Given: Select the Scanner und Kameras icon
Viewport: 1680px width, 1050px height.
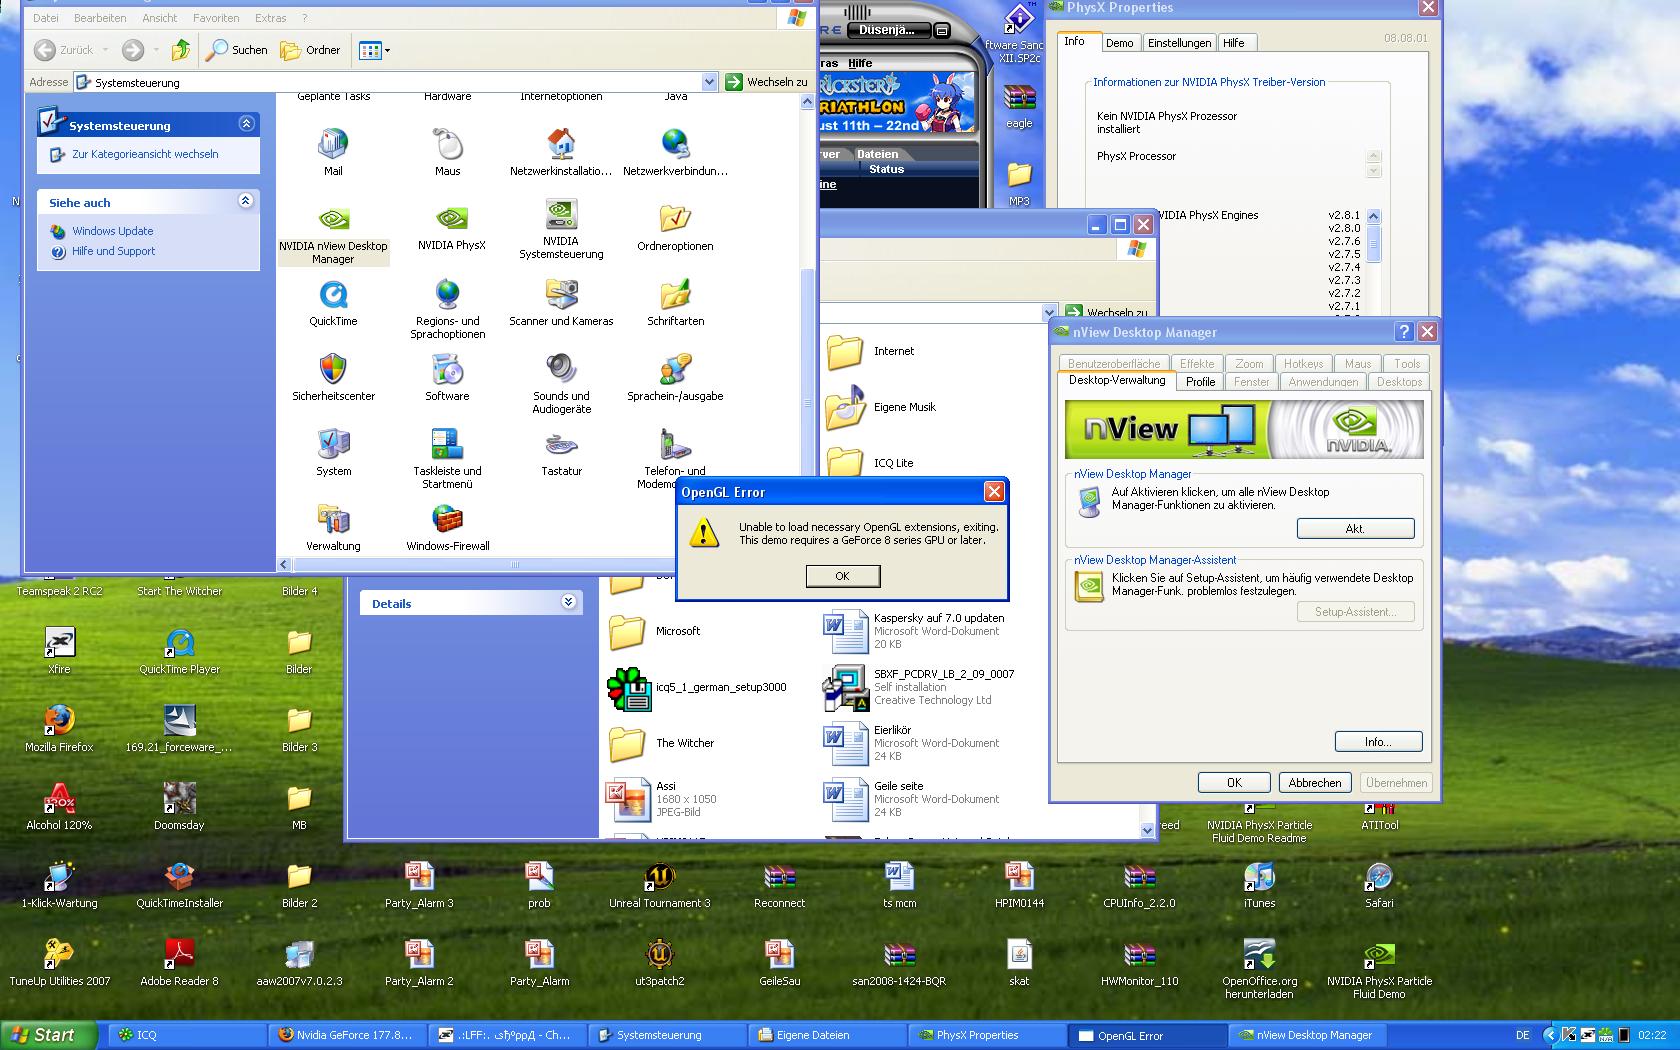Looking at the screenshot, I should (561, 303).
